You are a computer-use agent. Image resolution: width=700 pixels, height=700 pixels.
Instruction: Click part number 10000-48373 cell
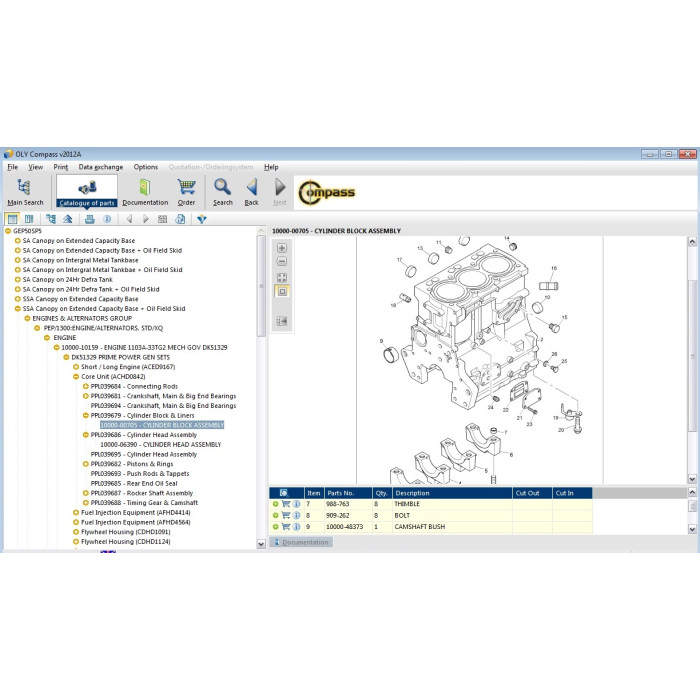pos(348,527)
